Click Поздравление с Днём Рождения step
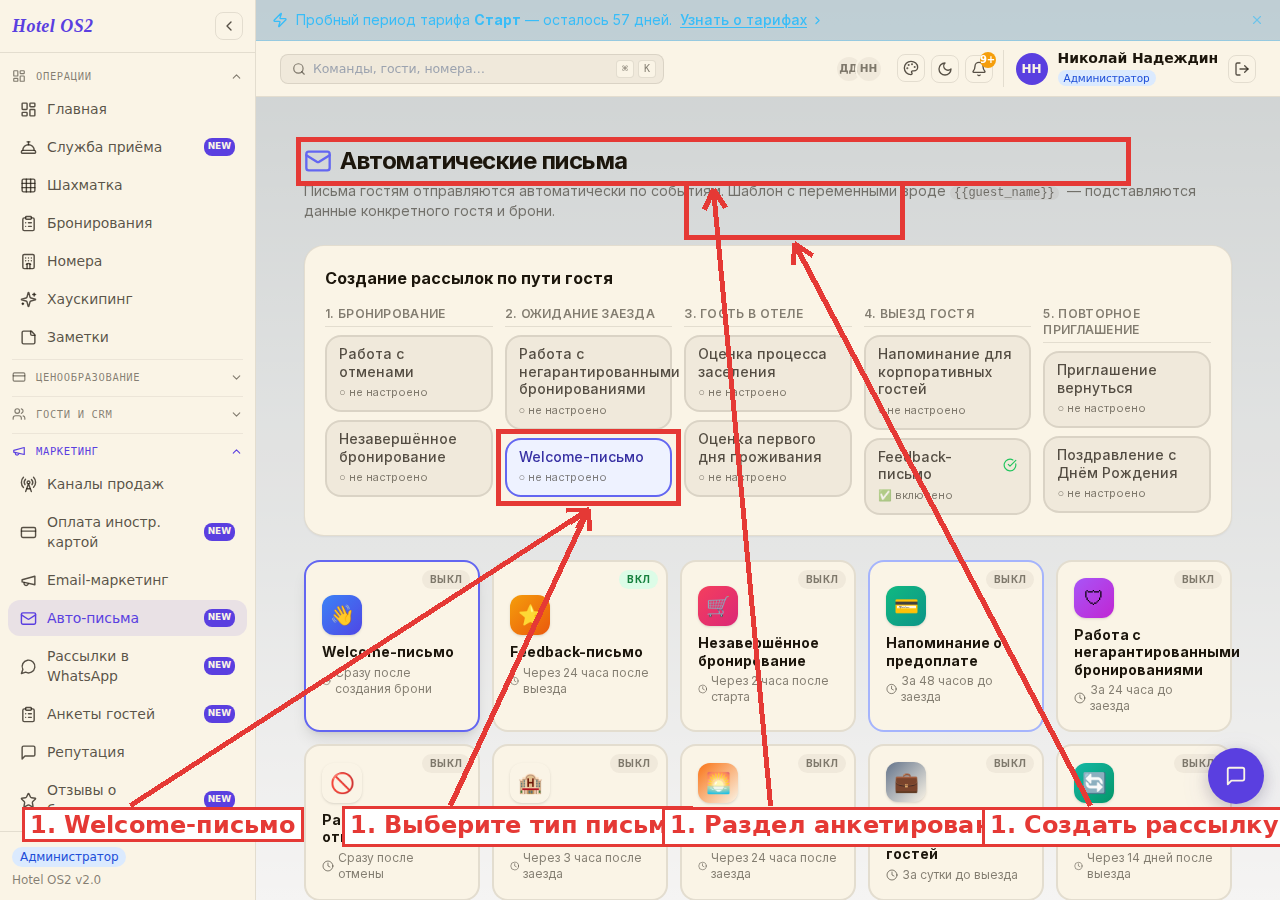This screenshot has width=1280, height=900. click(x=1126, y=474)
